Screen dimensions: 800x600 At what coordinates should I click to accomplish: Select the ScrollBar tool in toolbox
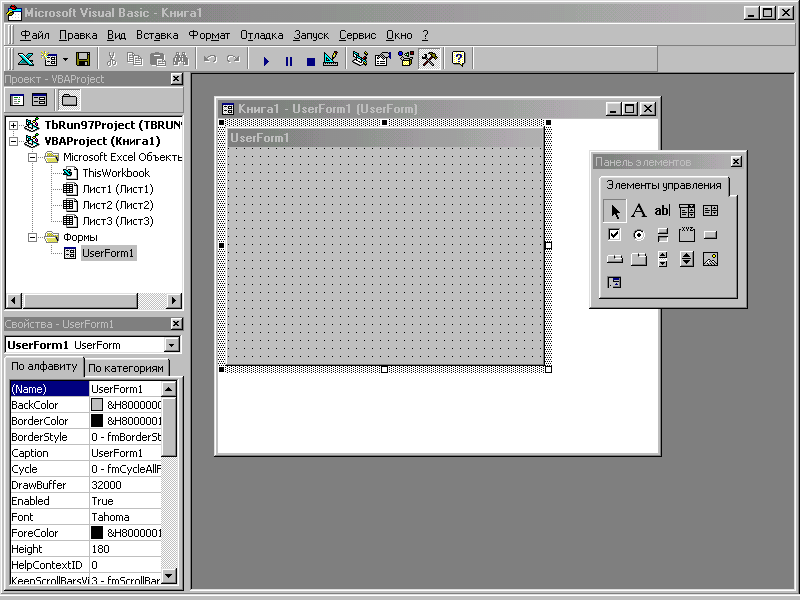pyautogui.click(x=662, y=259)
